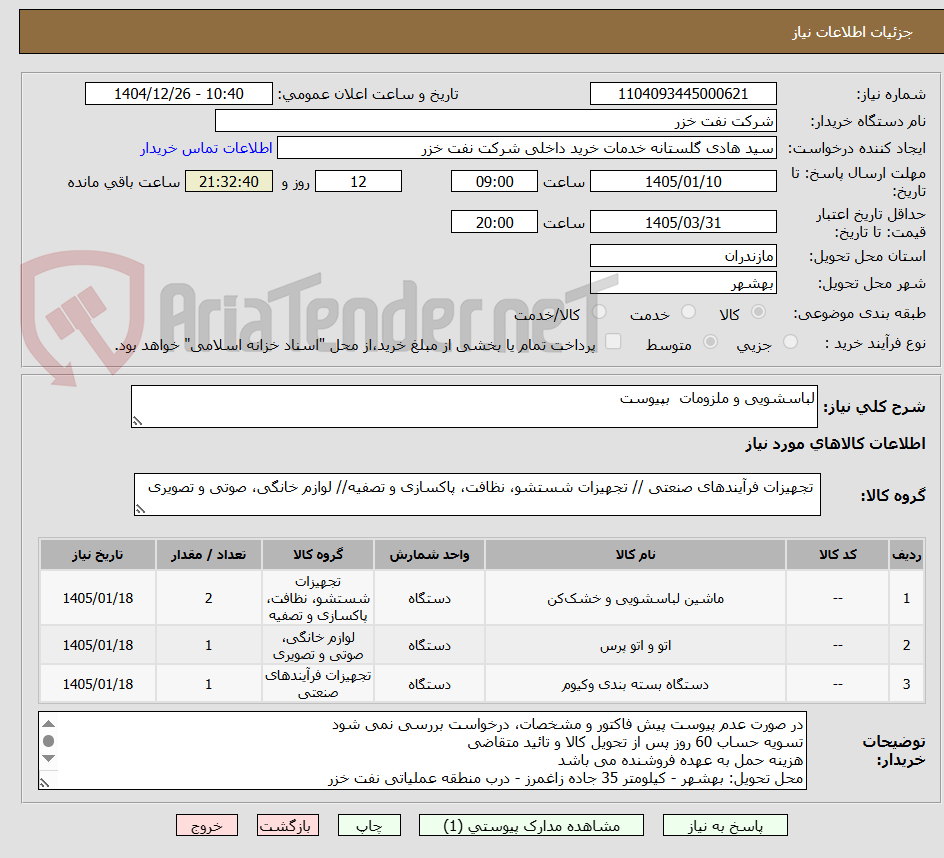Image resolution: width=944 pixels, height=858 pixels.
Task: Click quantity 2 in washing machine row
Action: 208,598
